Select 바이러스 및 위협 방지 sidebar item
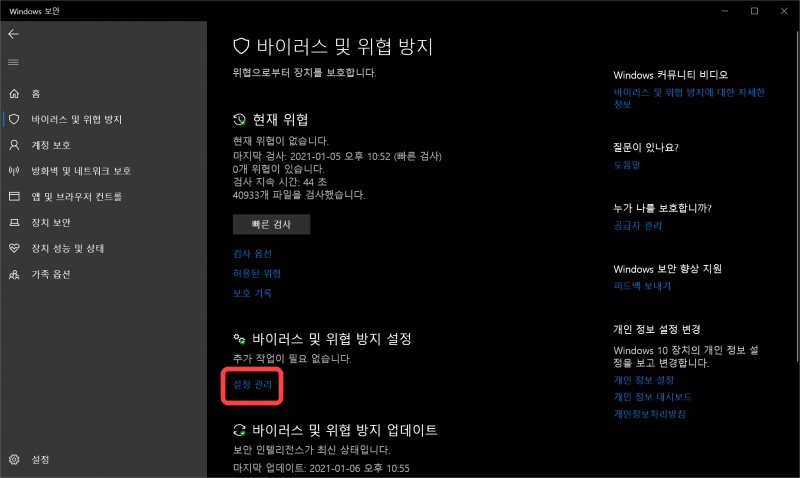This screenshot has width=800, height=478. pyautogui.click(x=103, y=119)
